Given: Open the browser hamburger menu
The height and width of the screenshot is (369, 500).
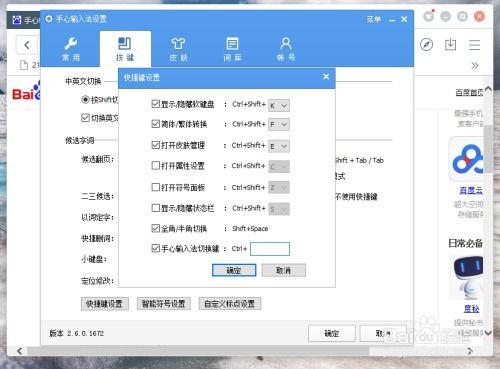Looking at the screenshot, I should (x=474, y=45).
